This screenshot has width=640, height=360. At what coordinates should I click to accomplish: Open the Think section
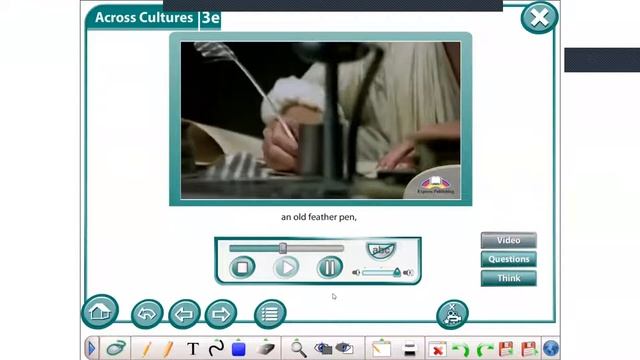(509, 278)
